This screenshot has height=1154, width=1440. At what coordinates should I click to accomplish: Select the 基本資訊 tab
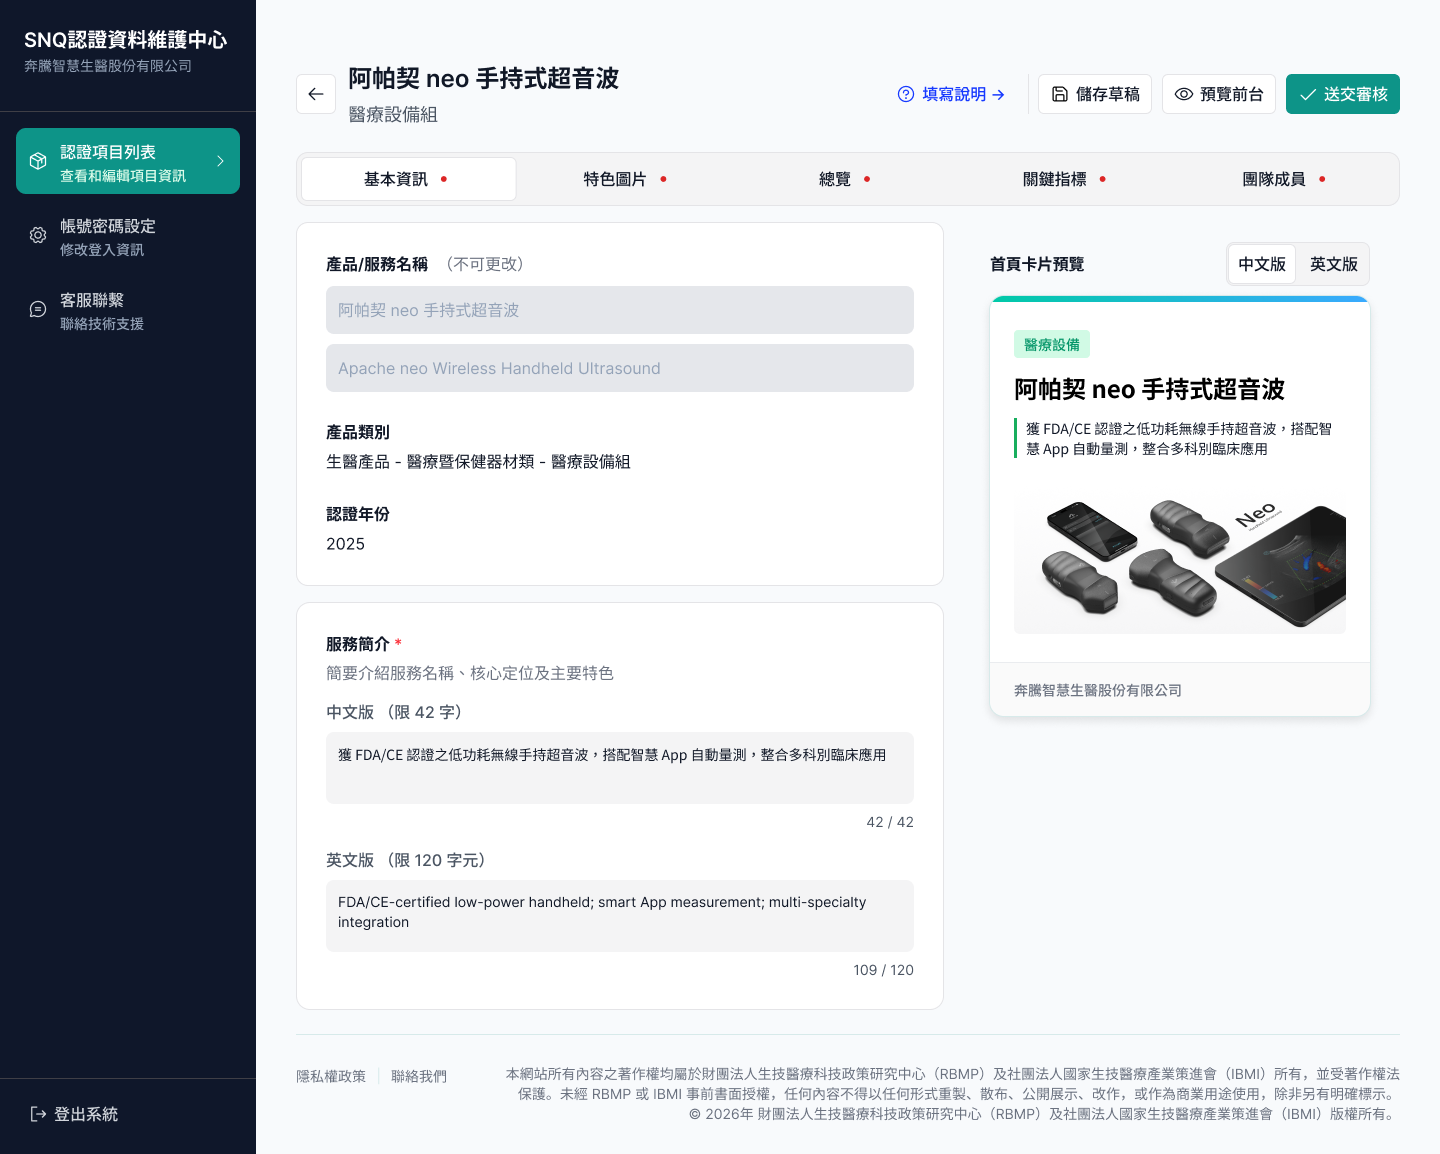click(408, 179)
